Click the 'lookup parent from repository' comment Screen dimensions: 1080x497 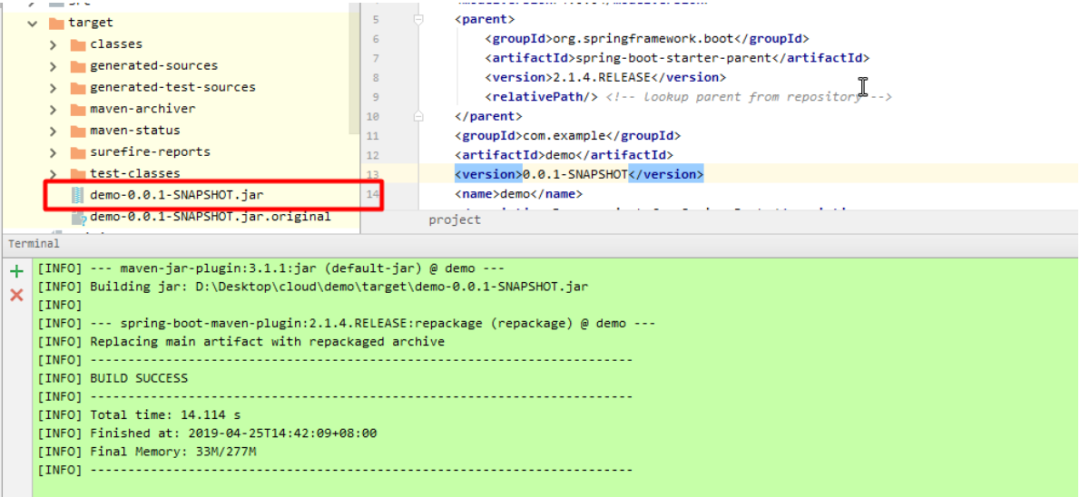pos(749,97)
